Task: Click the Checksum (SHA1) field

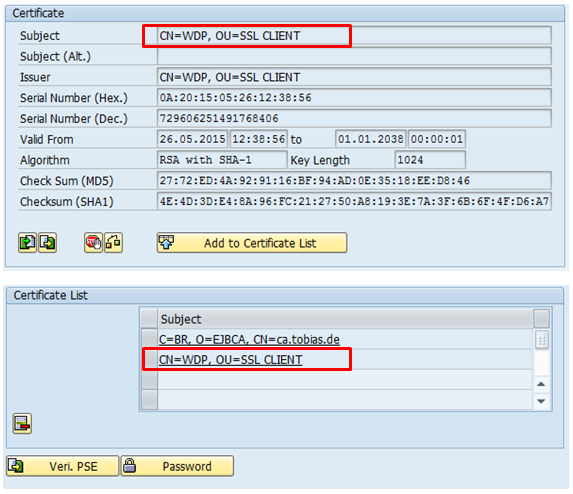Action: click(x=354, y=201)
